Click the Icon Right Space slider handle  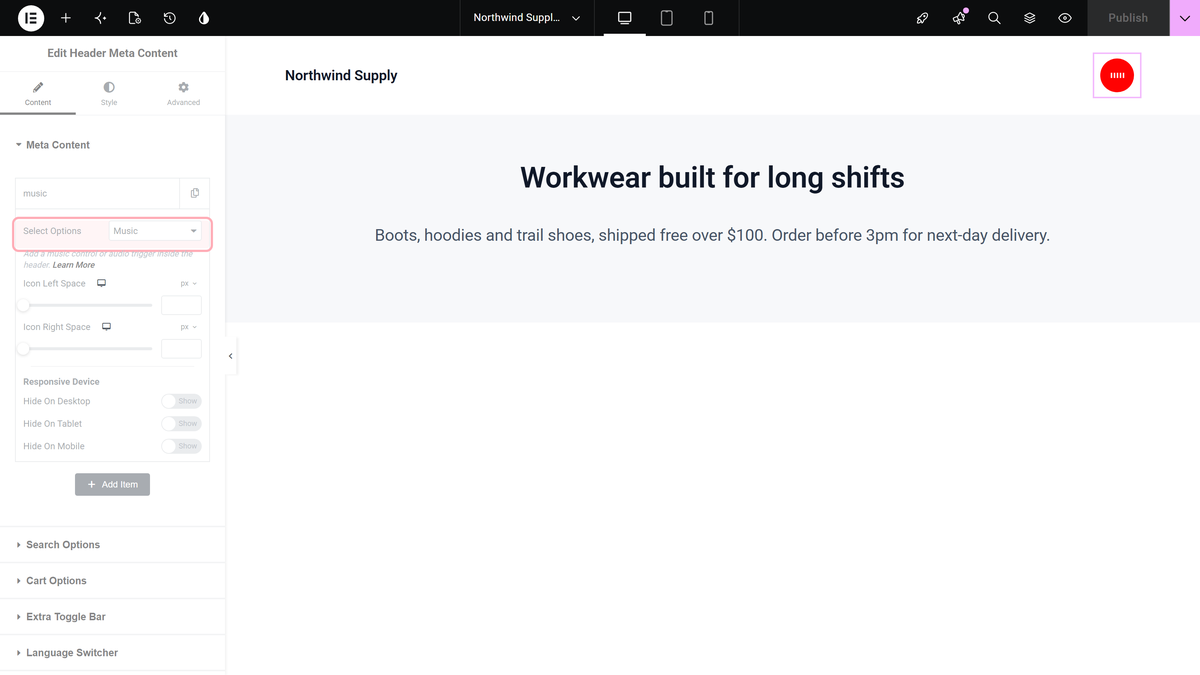tap(23, 349)
